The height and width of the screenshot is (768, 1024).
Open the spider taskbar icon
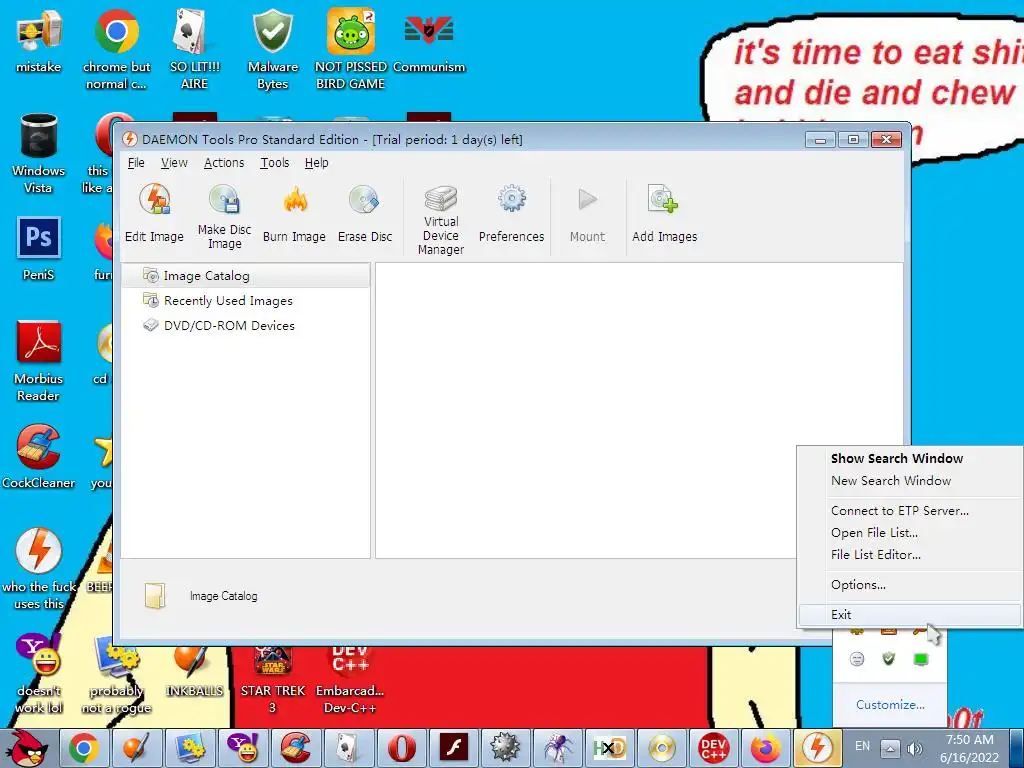pyautogui.click(x=557, y=748)
